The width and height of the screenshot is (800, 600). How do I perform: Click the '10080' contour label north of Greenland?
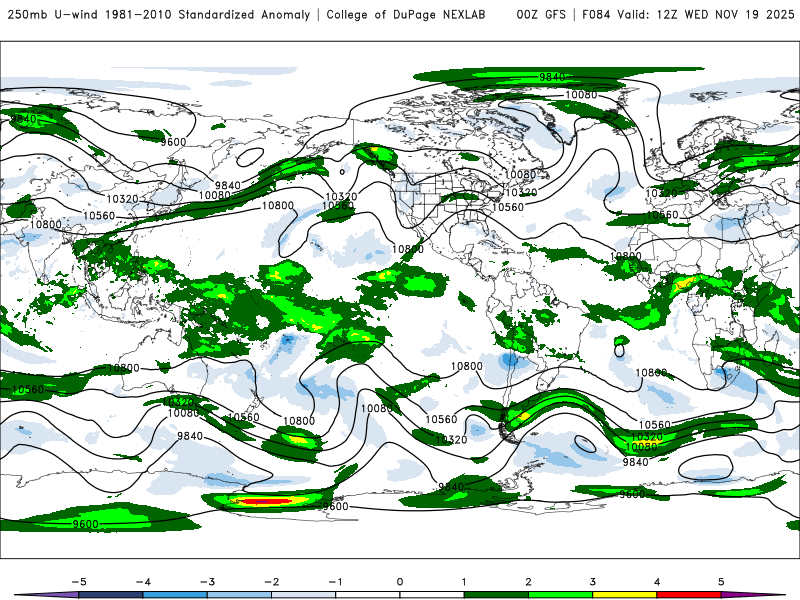coord(581,95)
